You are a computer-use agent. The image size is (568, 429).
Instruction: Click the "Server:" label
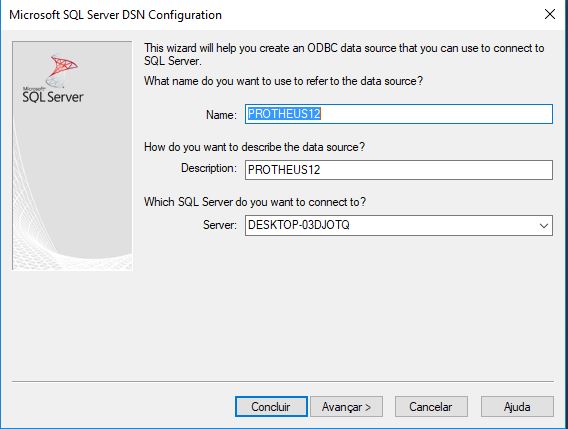[x=220, y=225]
